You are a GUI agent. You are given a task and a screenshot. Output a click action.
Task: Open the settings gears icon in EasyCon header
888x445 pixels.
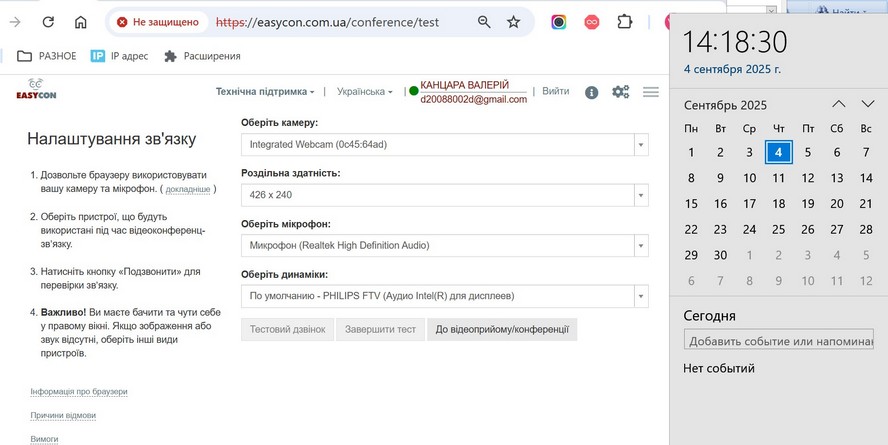(x=621, y=92)
